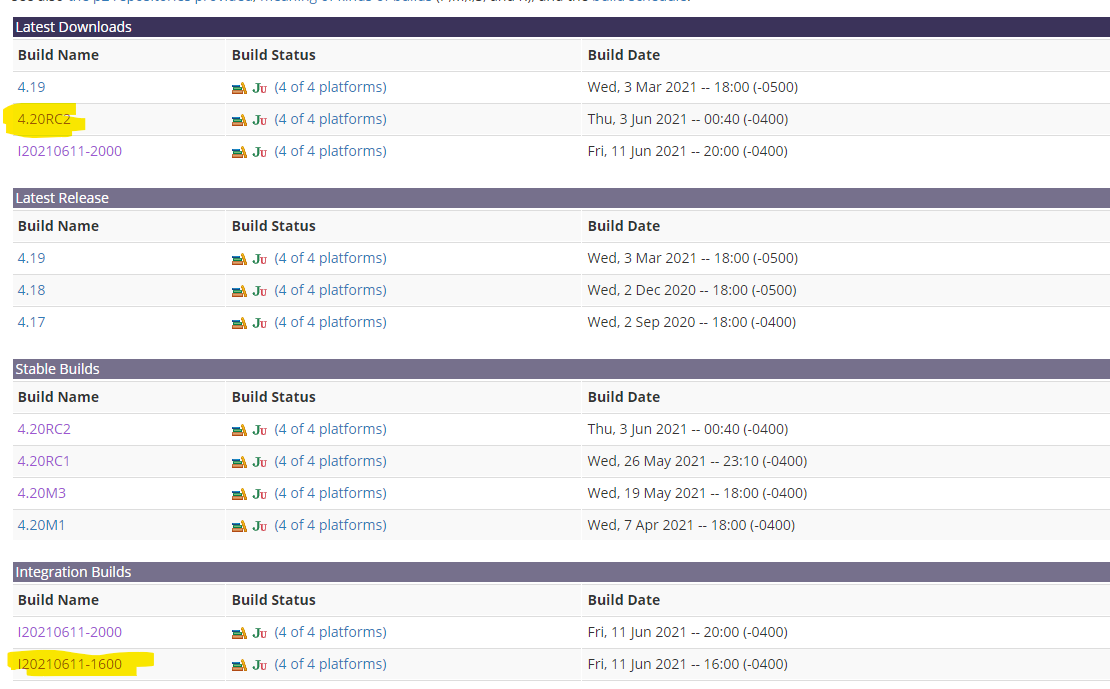Click the JUnit icon in the 4.20M3 row

pyautogui.click(x=260, y=494)
